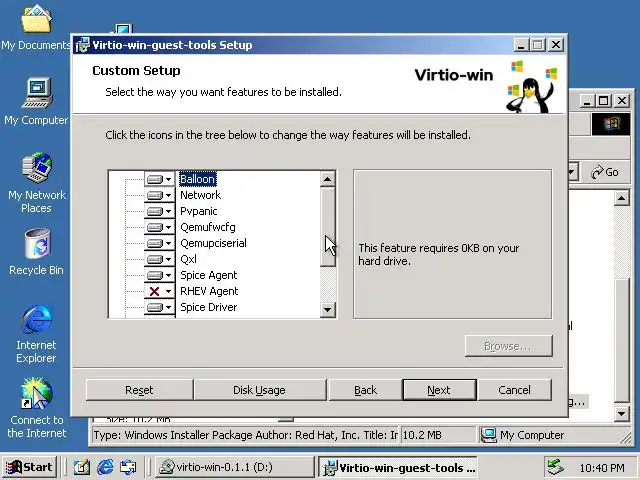Viewport: 640px width, 480px height.
Task: Click the Outlook Express quick launch icon
Action: (x=128, y=467)
